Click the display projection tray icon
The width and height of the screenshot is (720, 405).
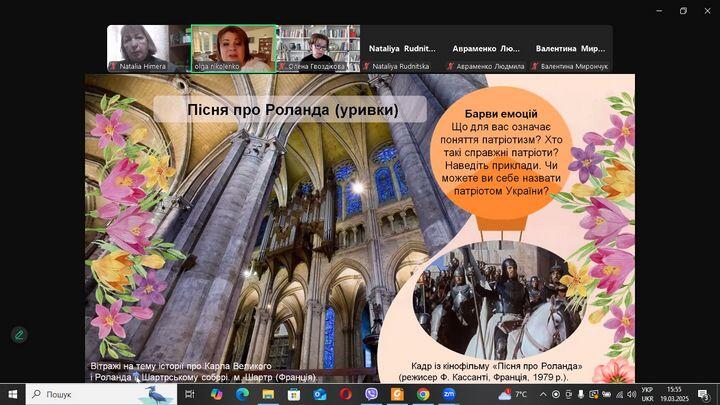click(594, 394)
